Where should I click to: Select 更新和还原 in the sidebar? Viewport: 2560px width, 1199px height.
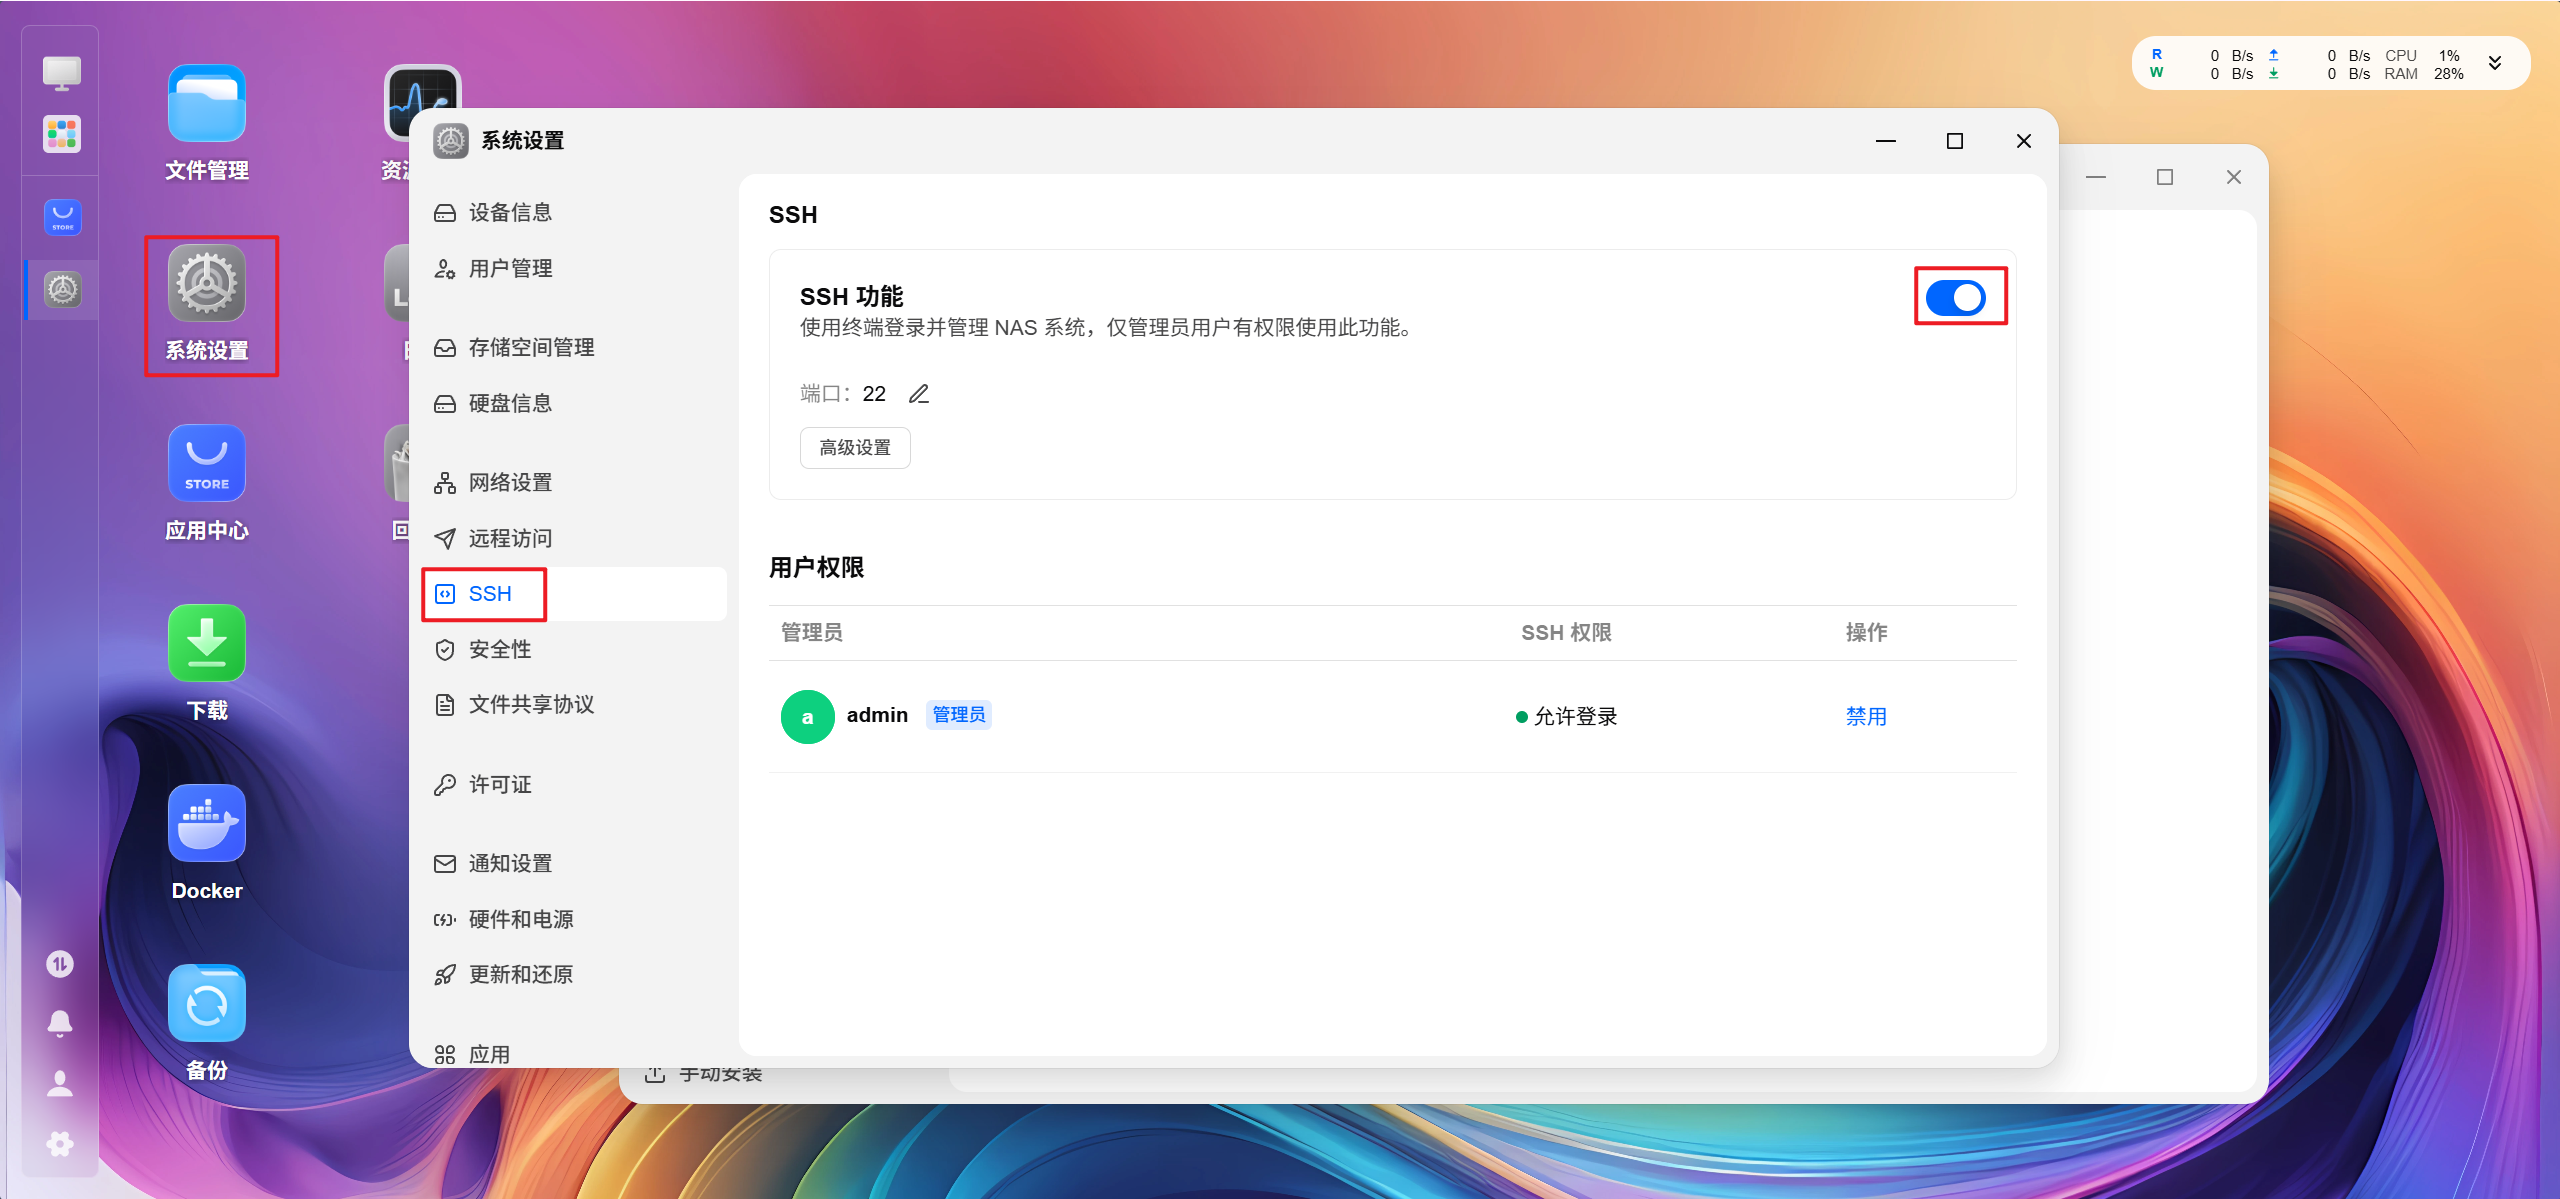tap(574, 974)
